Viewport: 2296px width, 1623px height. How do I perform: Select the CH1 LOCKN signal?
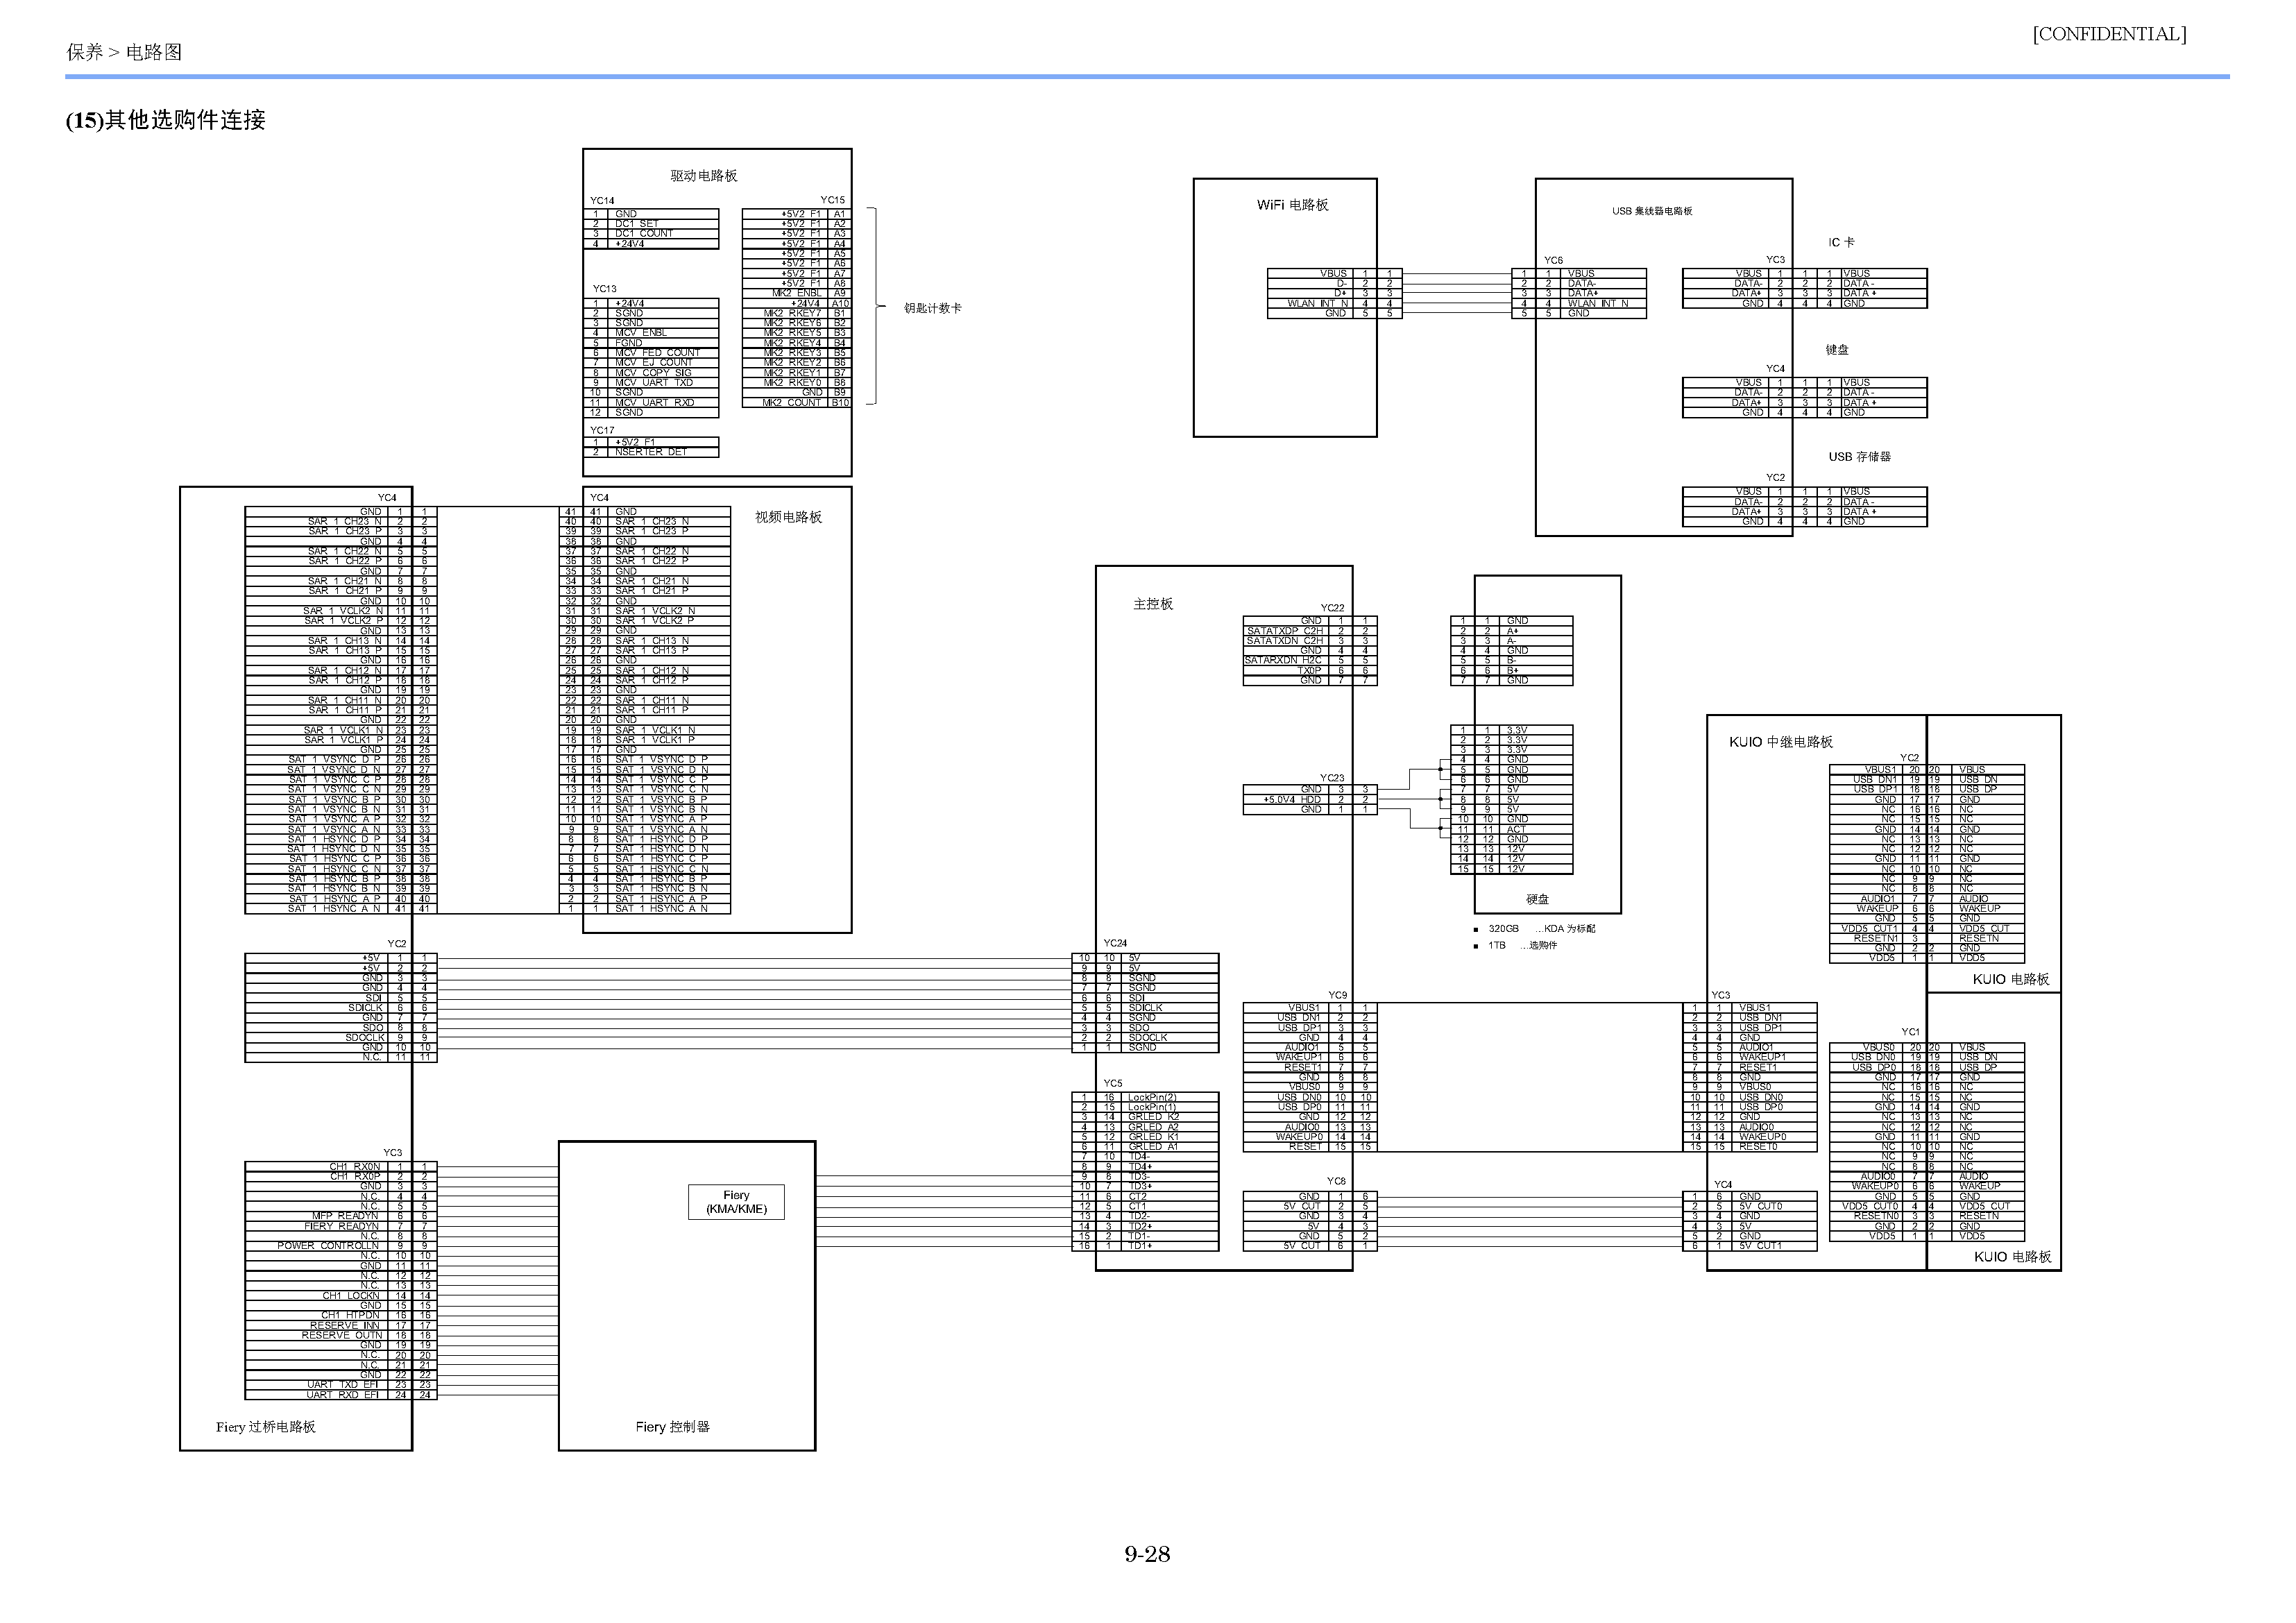[x=351, y=1296]
